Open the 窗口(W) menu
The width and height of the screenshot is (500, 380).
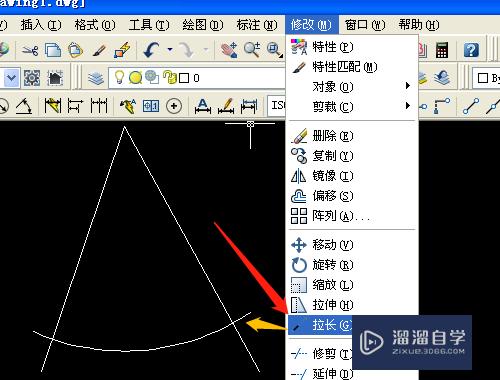coord(365,25)
